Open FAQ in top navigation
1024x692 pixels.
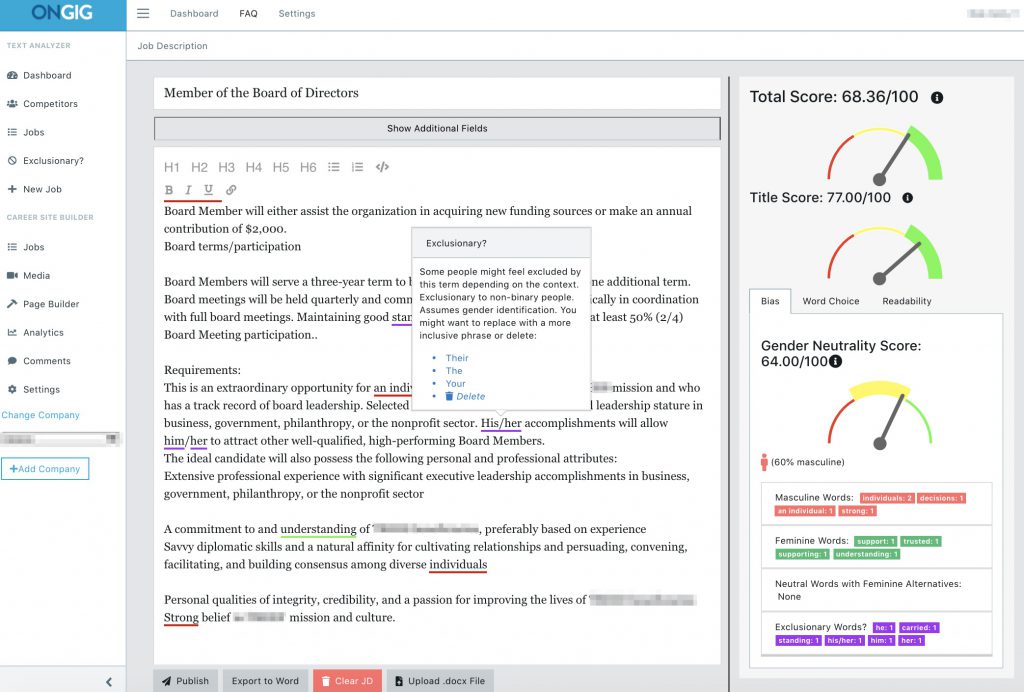(248, 14)
